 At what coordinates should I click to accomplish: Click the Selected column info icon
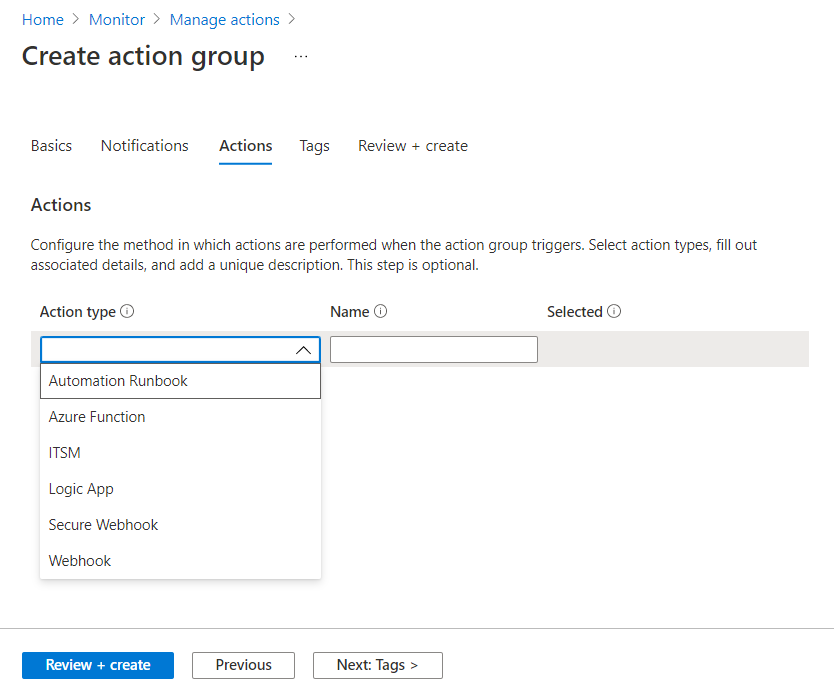coord(614,311)
